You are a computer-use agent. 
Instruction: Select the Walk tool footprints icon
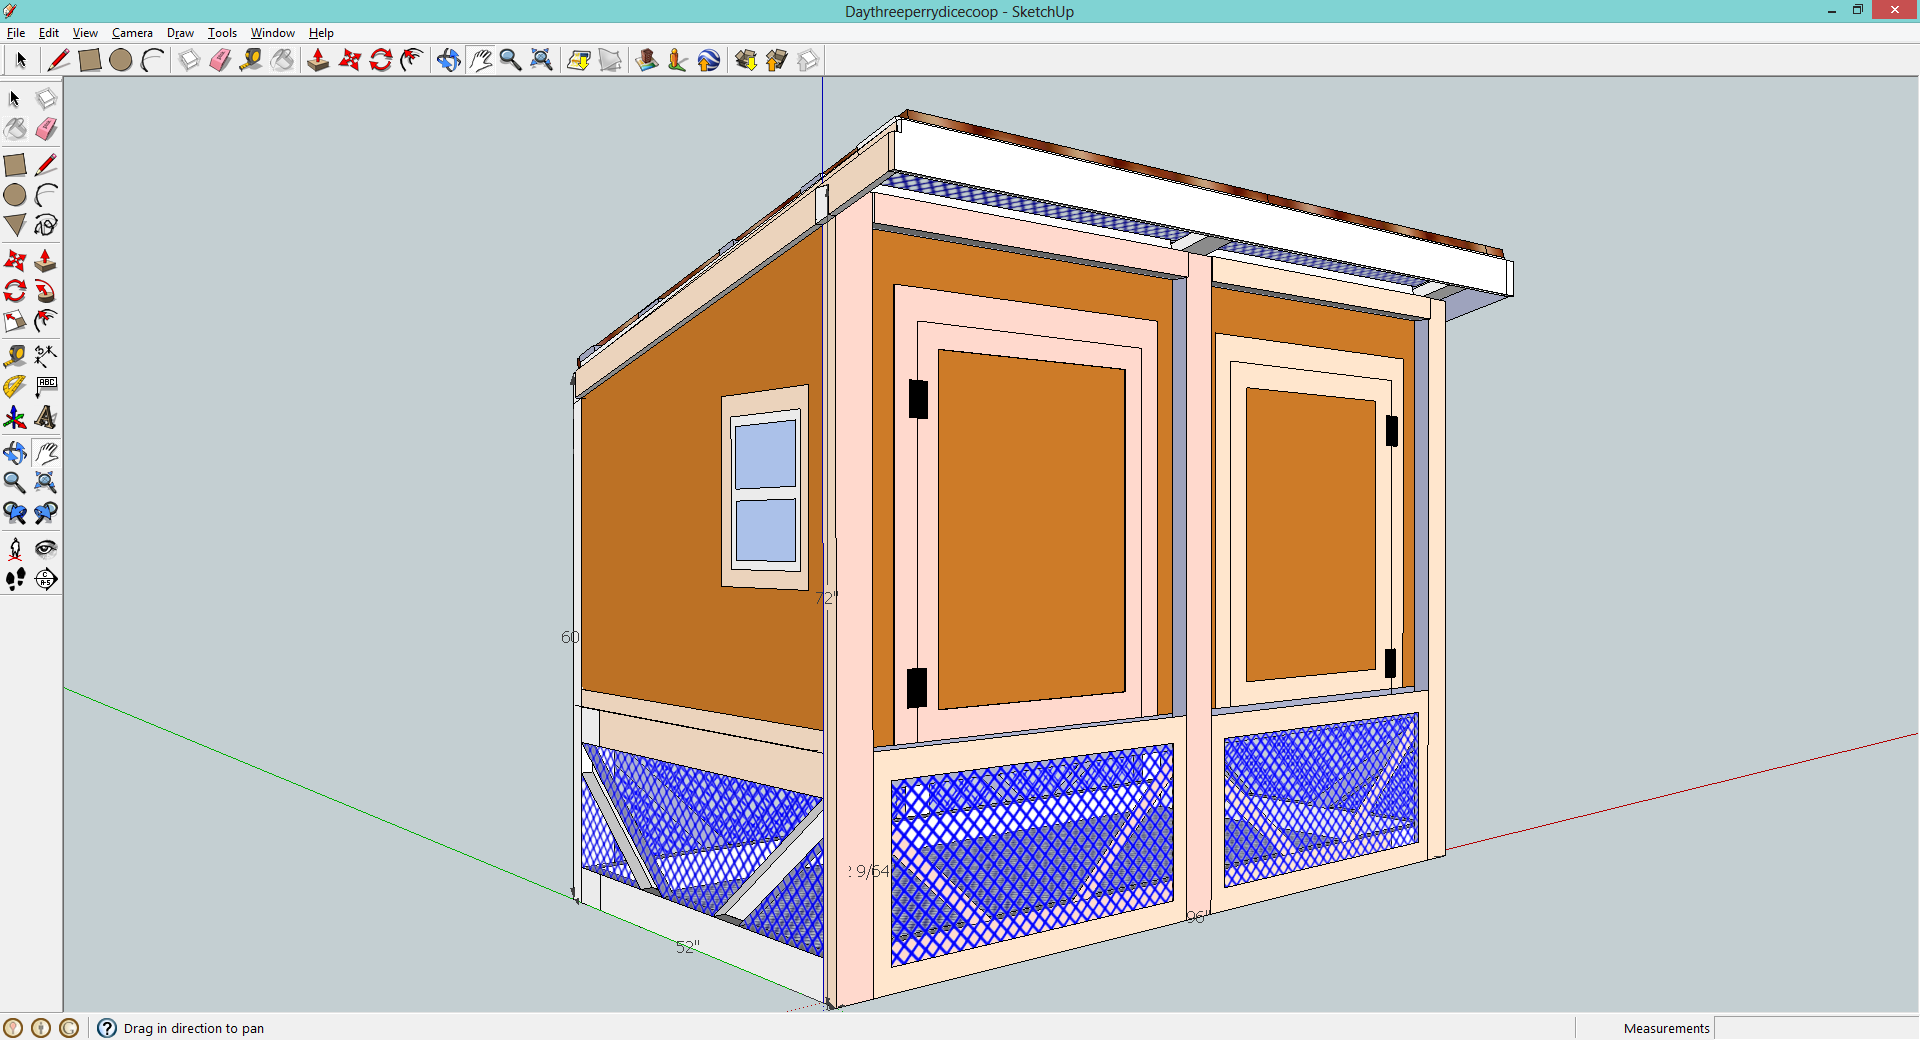pyautogui.click(x=15, y=579)
